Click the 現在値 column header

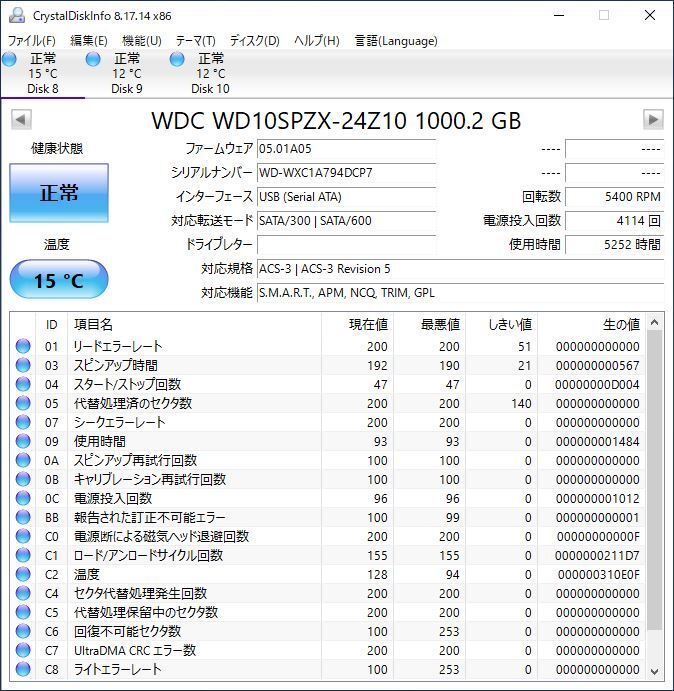(x=357, y=324)
